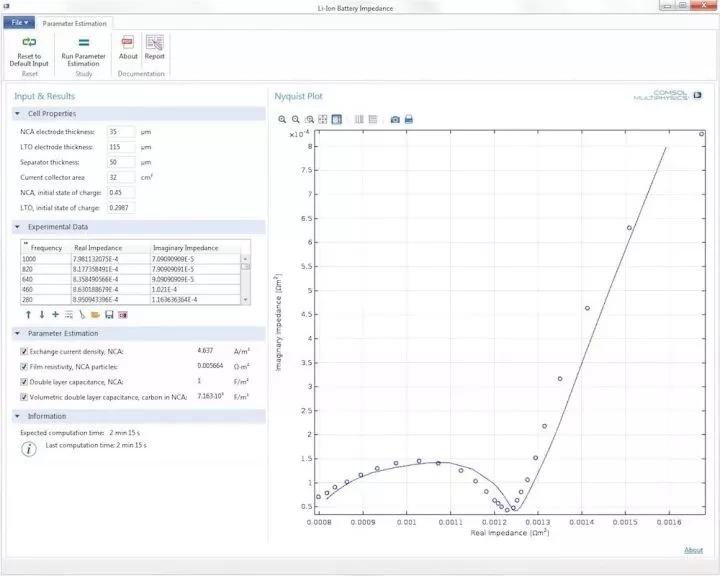
Task: Open the Report documentation icon
Action: (x=154, y=43)
